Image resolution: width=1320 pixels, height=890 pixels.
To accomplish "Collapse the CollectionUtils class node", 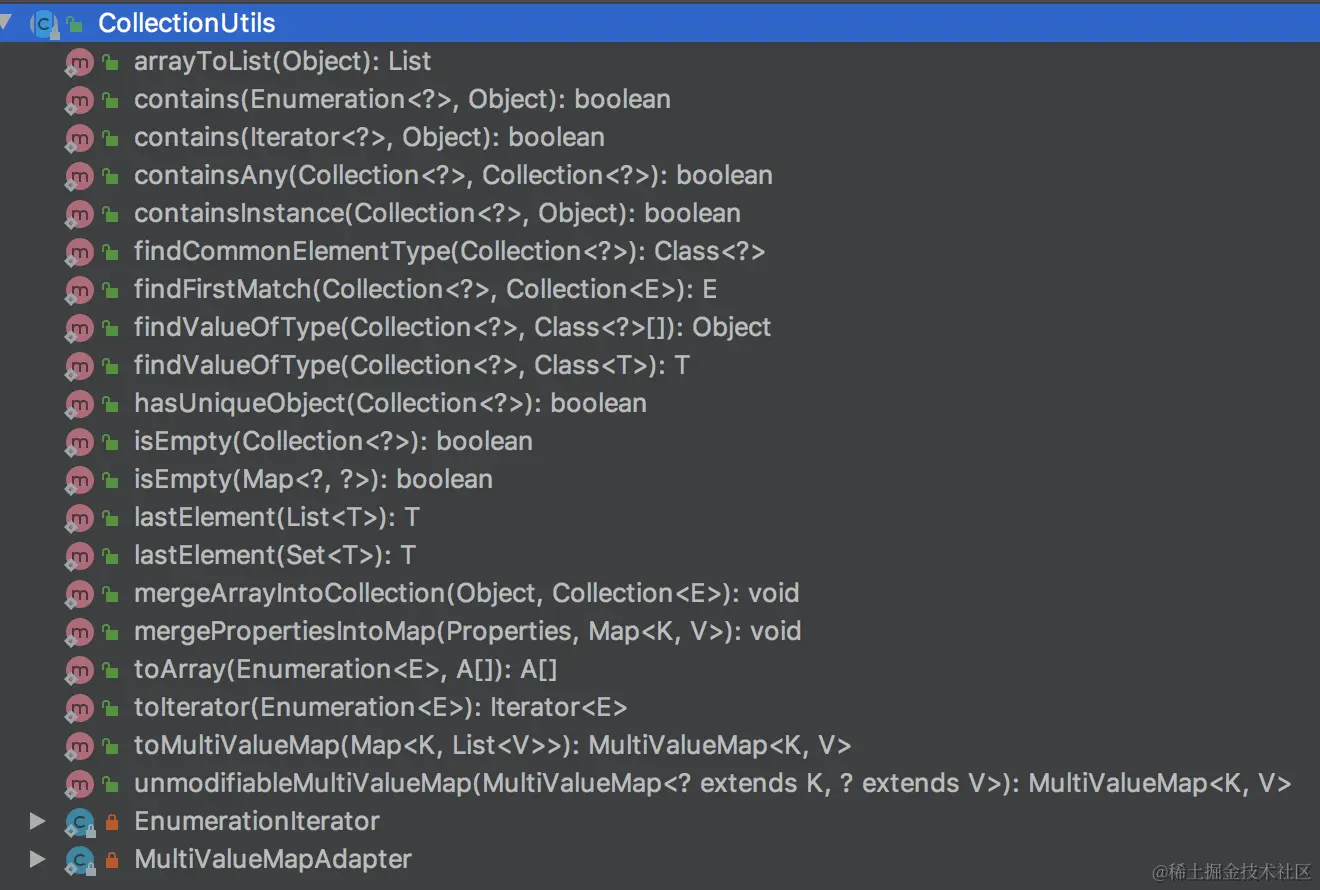I will (6, 21).
